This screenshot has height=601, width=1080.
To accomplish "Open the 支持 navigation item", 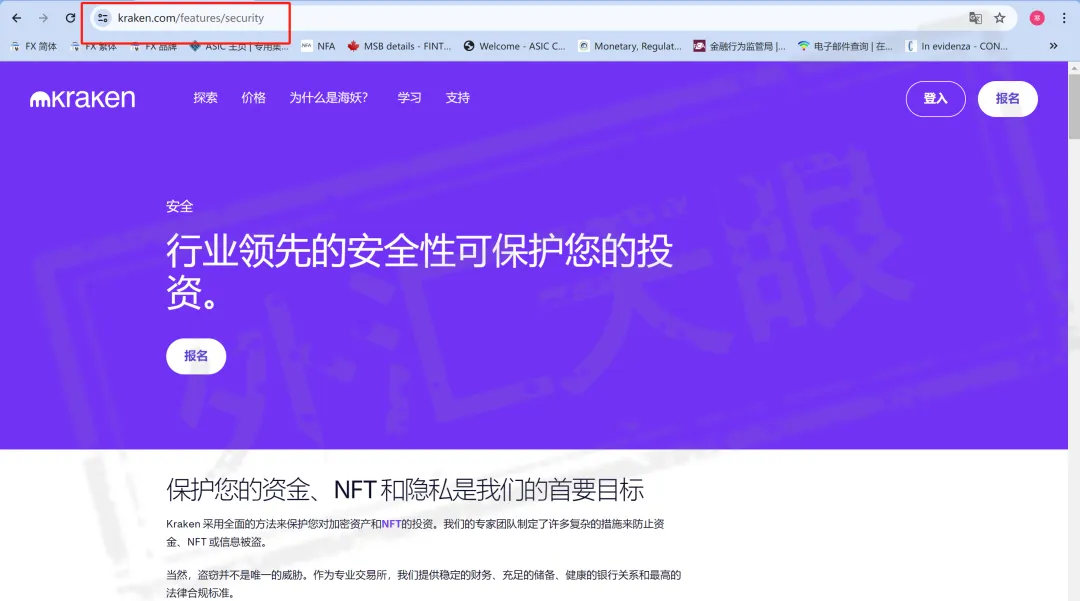I will pyautogui.click(x=457, y=98).
